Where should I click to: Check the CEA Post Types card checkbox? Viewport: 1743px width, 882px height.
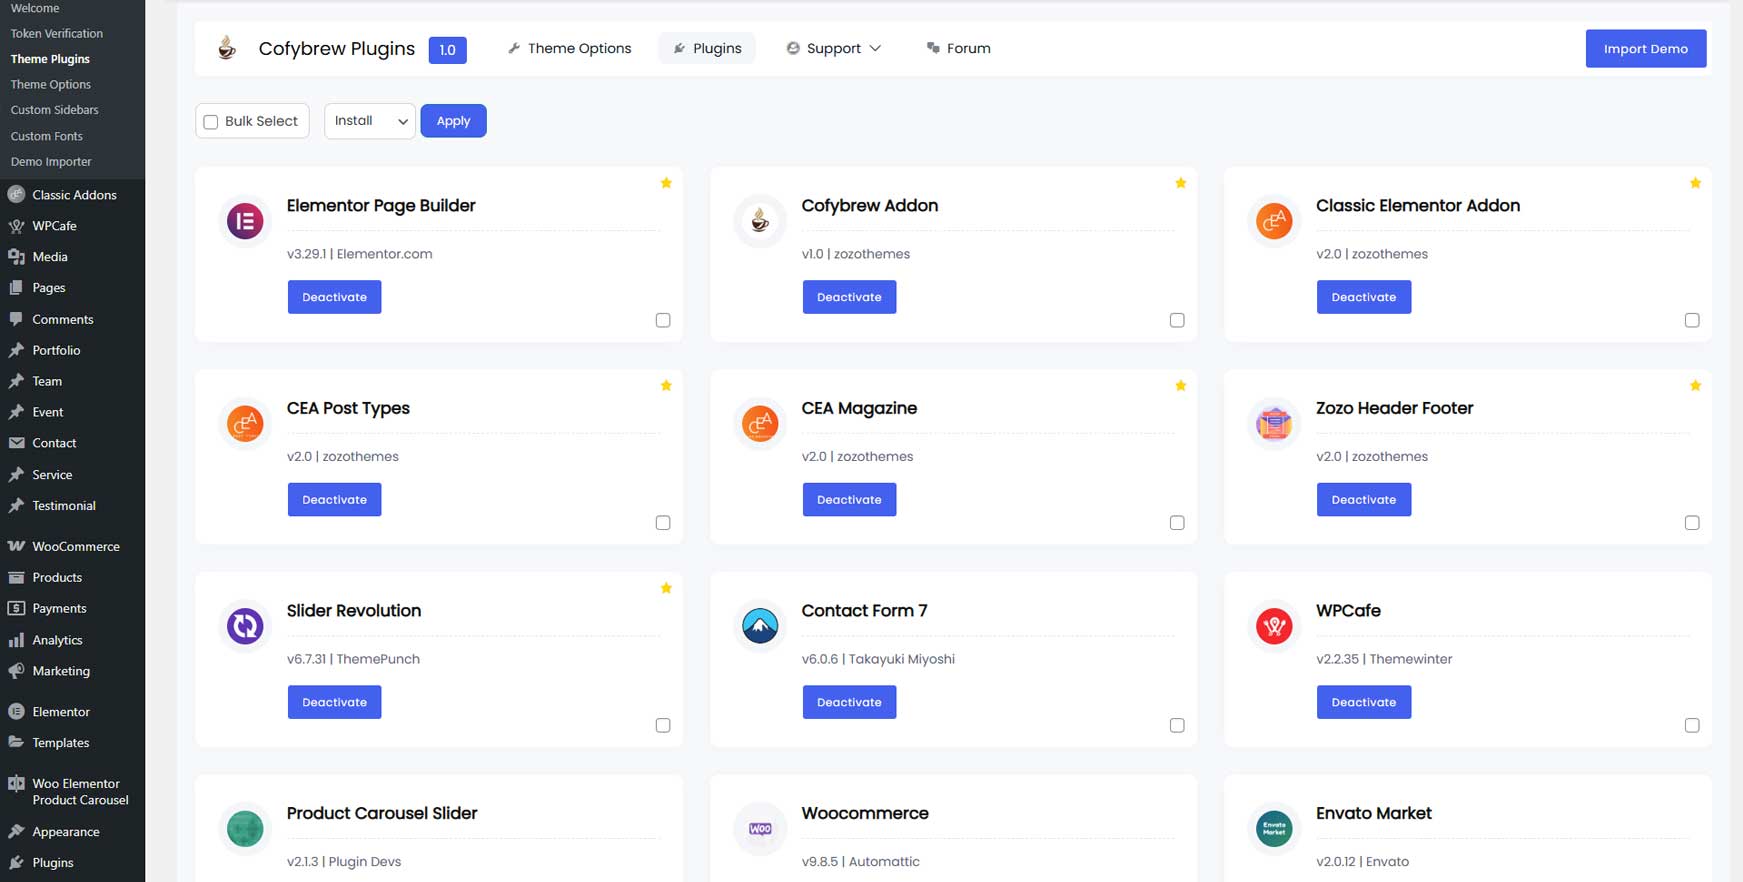click(663, 523)
